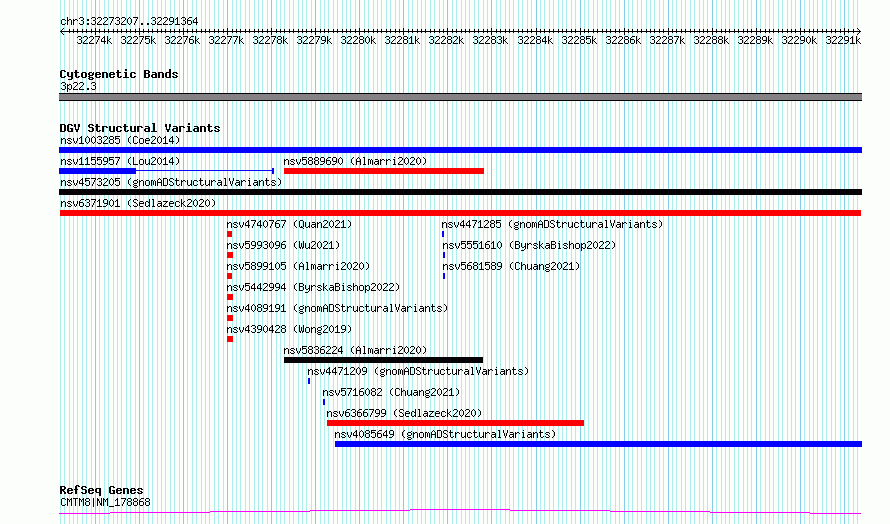Viewport: 890px width, 524px height.
Task: Click the right arrow of the ruler
Action: coord(859,31)
